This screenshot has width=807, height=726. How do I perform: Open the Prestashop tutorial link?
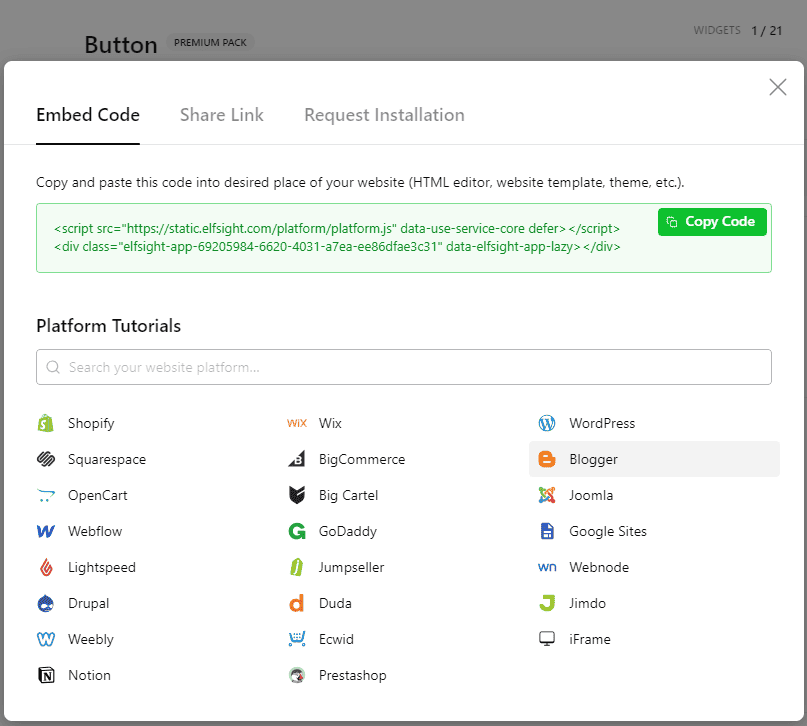point(353,676)
